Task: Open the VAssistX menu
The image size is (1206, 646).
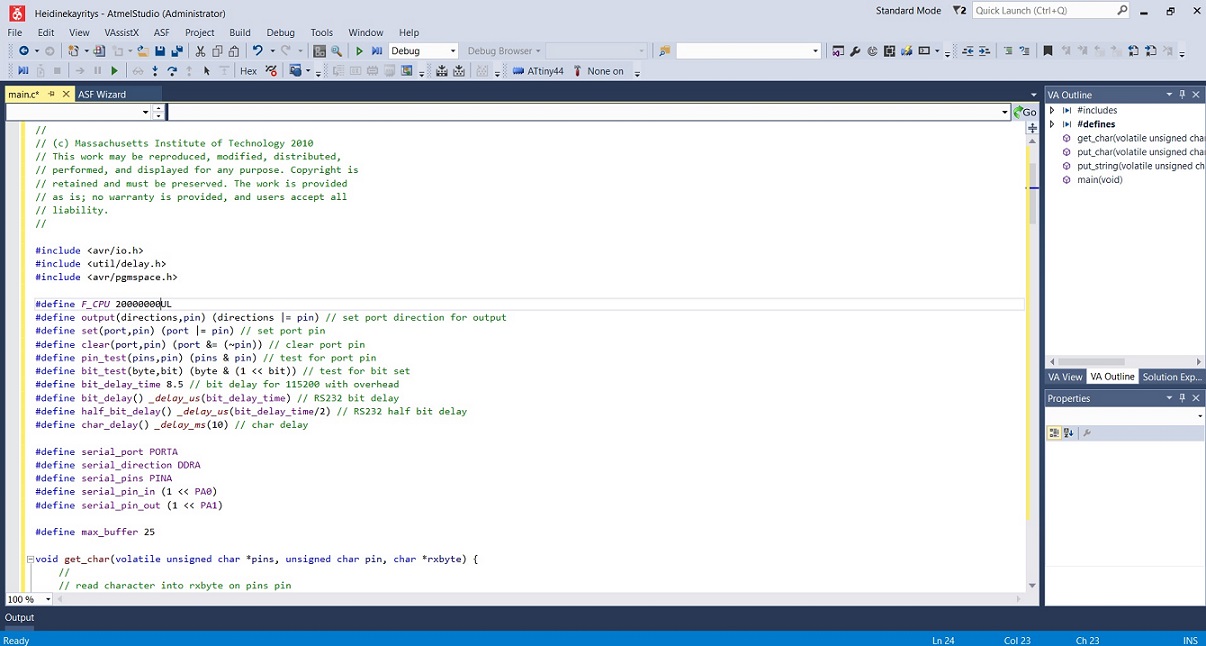Action: (x=122, y=33)
